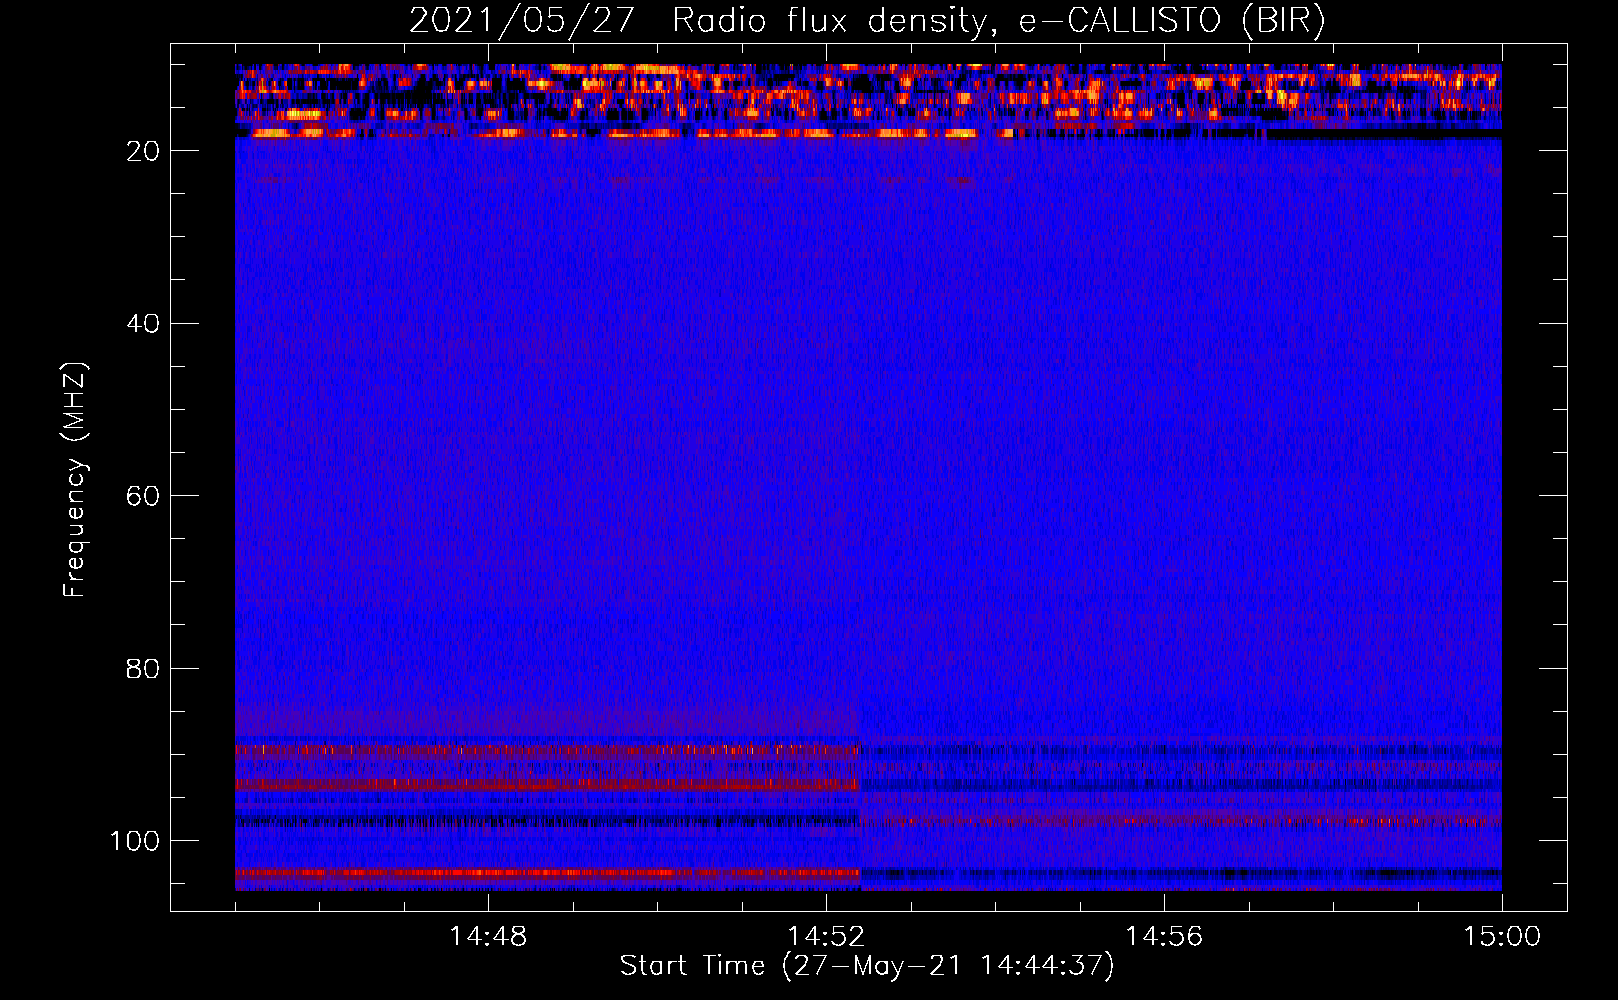Click the 20 MHz frequency tick label
Image resolution: width=1618 pixels, height=1000 pixels.
click(143, 151)
